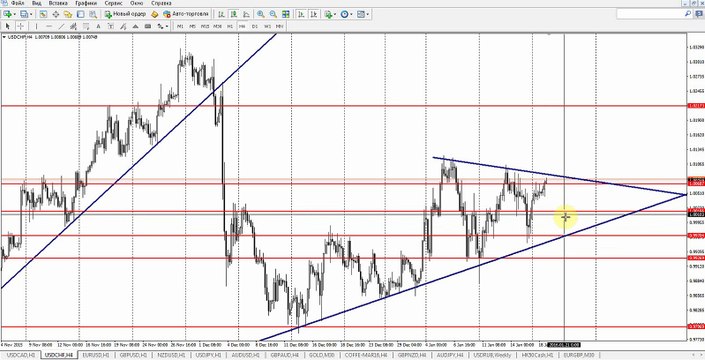Select the vertical line tool
Image resolution: width=705 pixels, height=360 pixels.
(36, 27)
